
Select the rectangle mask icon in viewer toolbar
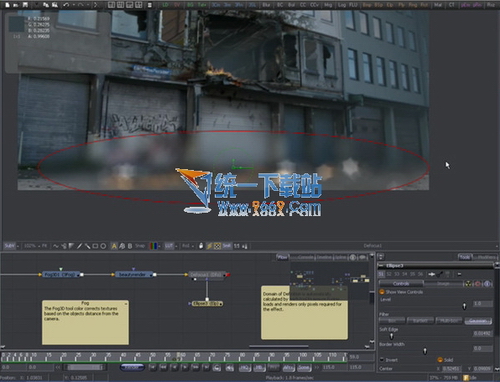tap(95, 246)
